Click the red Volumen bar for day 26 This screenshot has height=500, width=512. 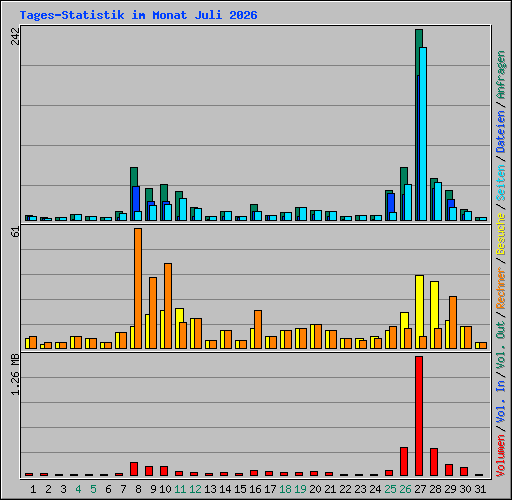pyautogui.click(x=404, y=461)
